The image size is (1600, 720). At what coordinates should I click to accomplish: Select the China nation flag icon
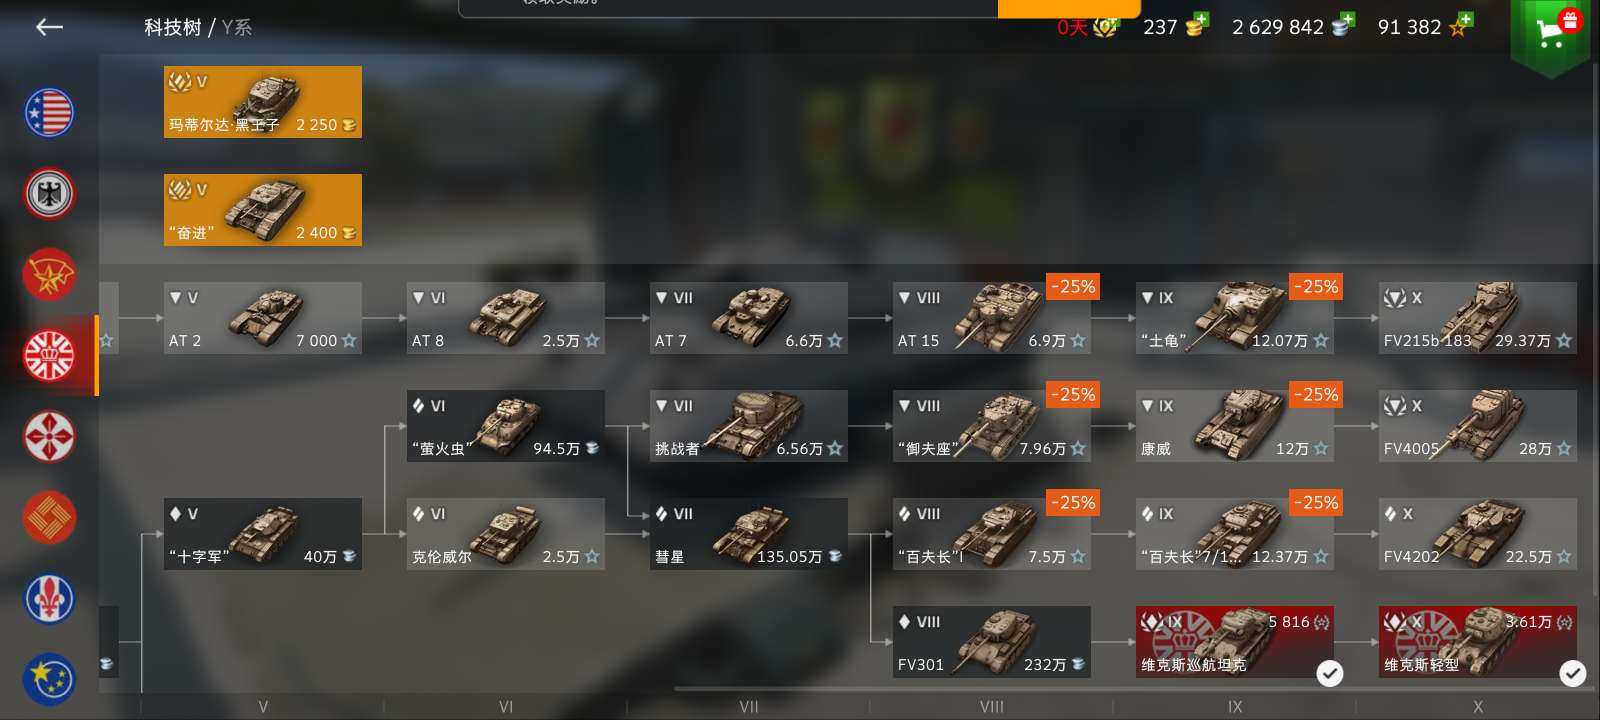49,517
